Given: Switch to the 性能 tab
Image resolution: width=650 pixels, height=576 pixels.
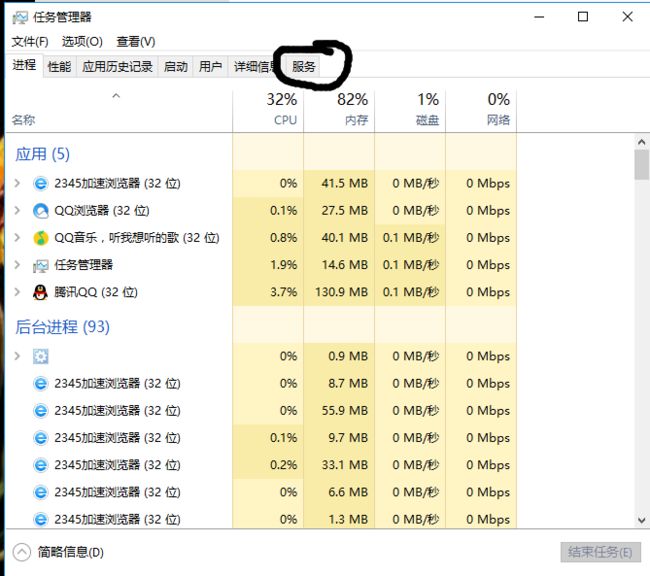Looking at the screenshot, I should point(59,66).
